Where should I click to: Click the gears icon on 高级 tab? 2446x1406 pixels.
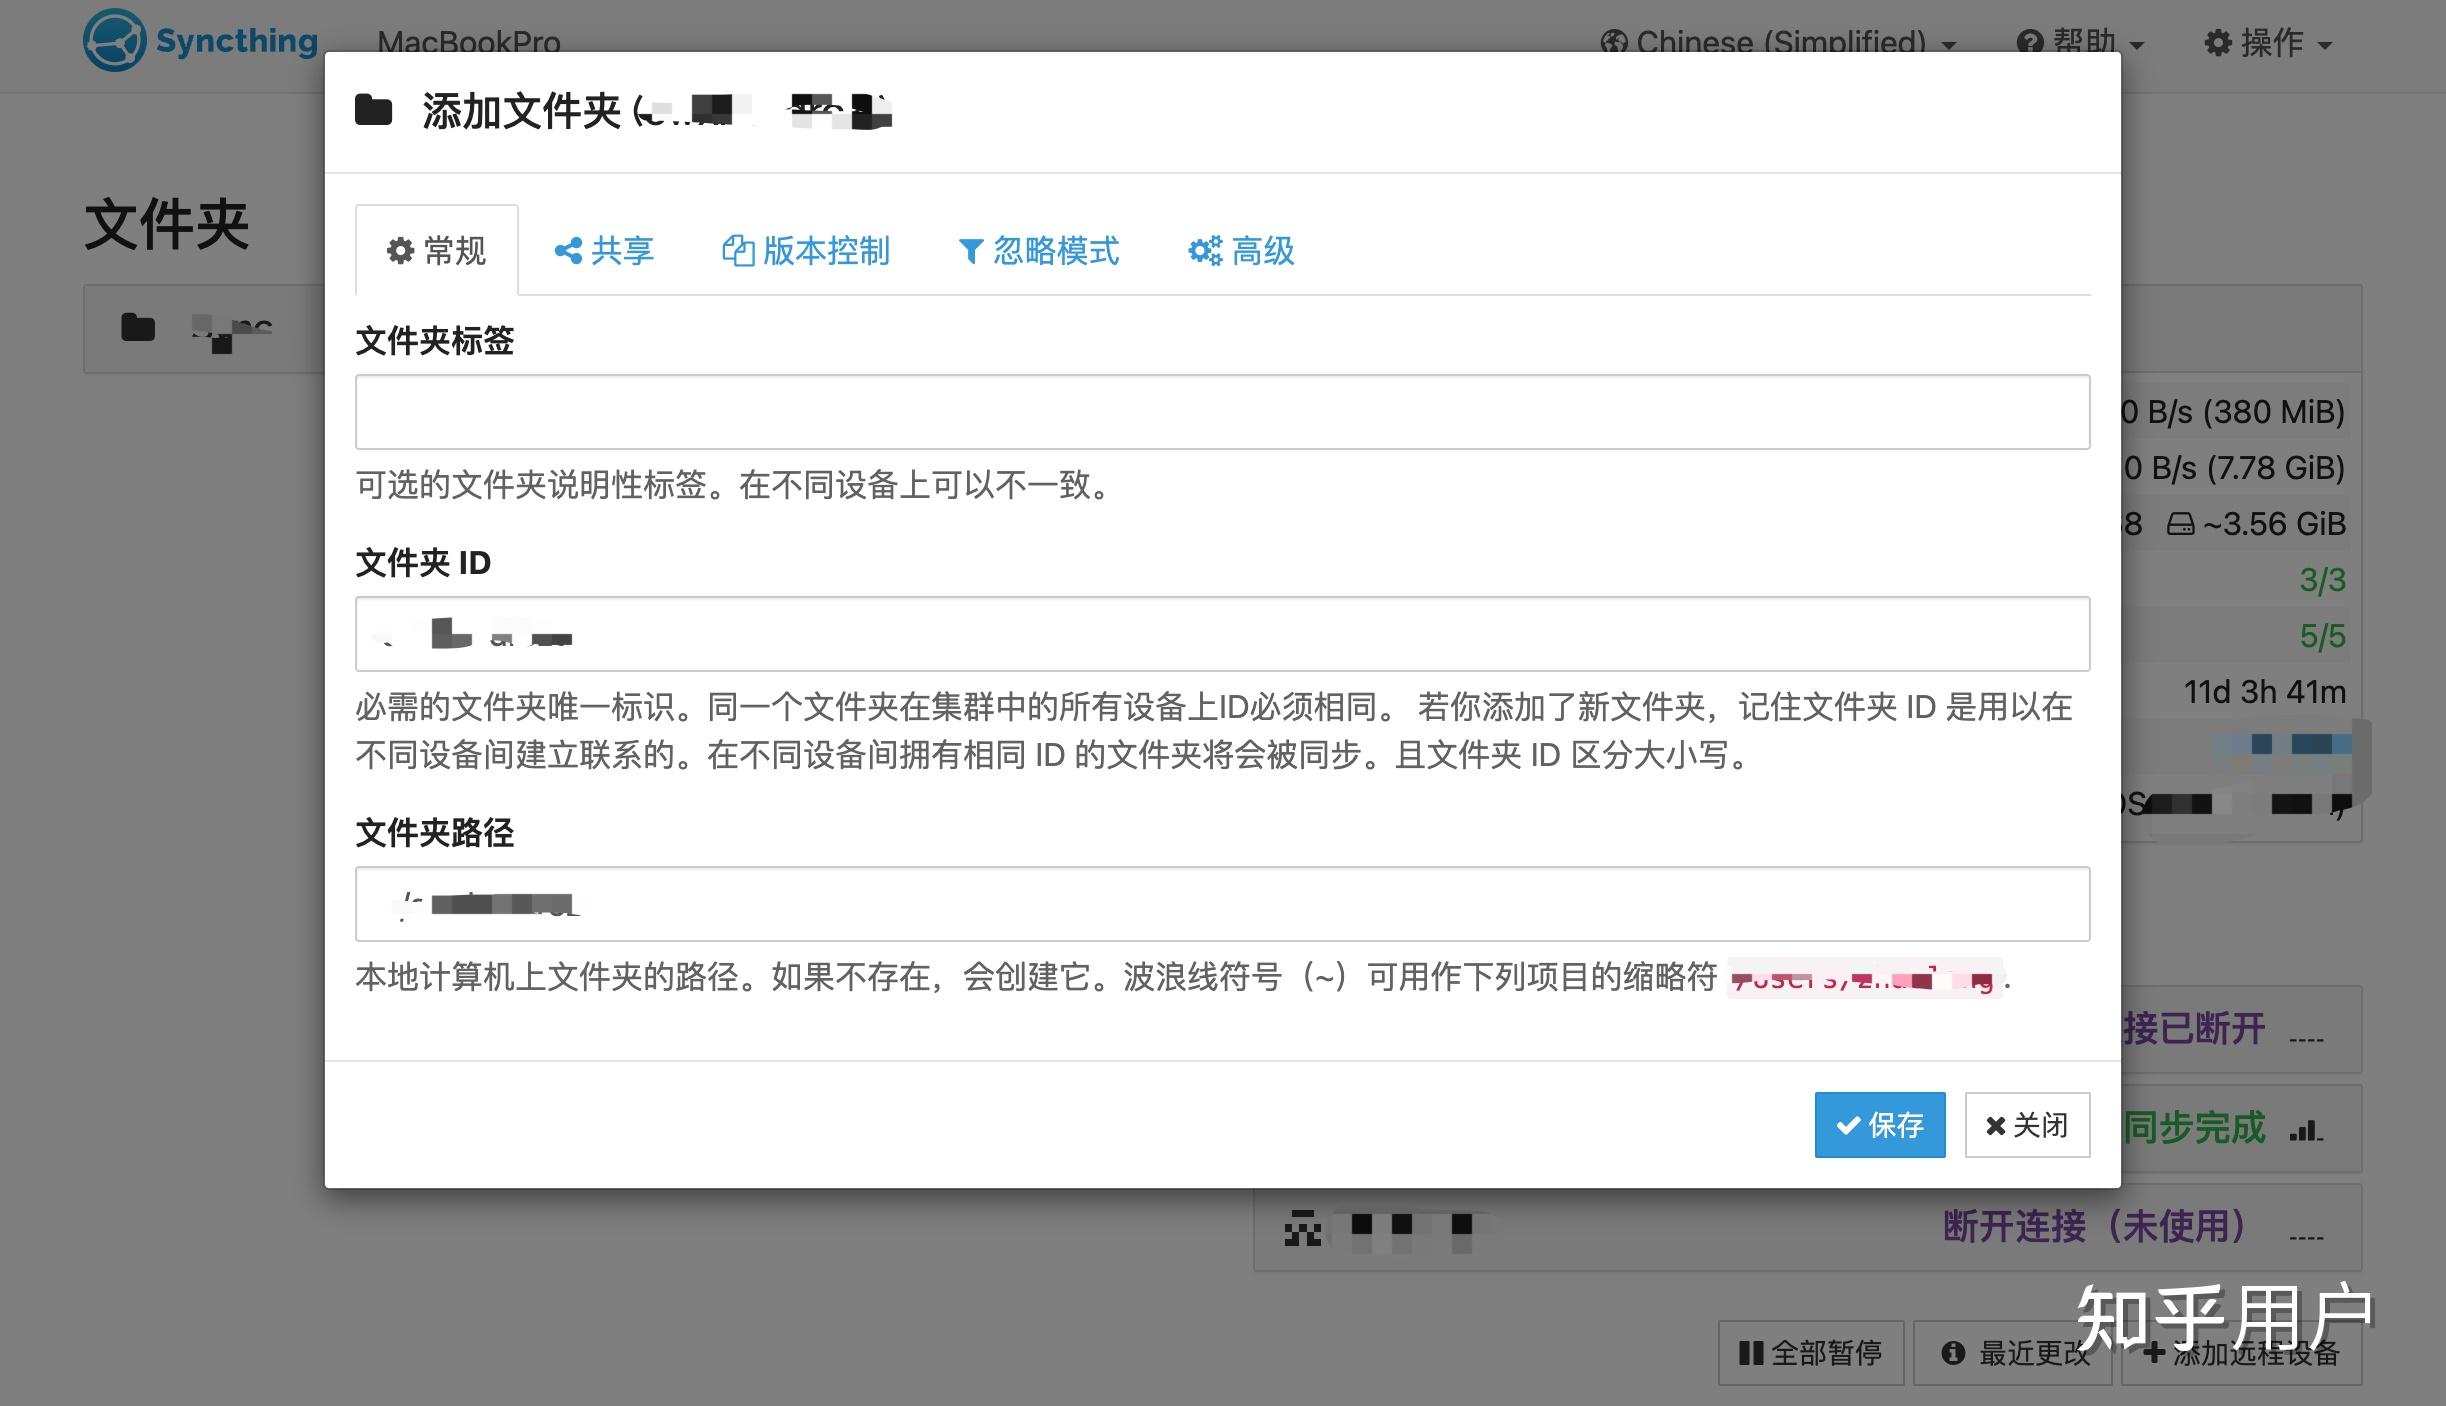click(1205, 250)
